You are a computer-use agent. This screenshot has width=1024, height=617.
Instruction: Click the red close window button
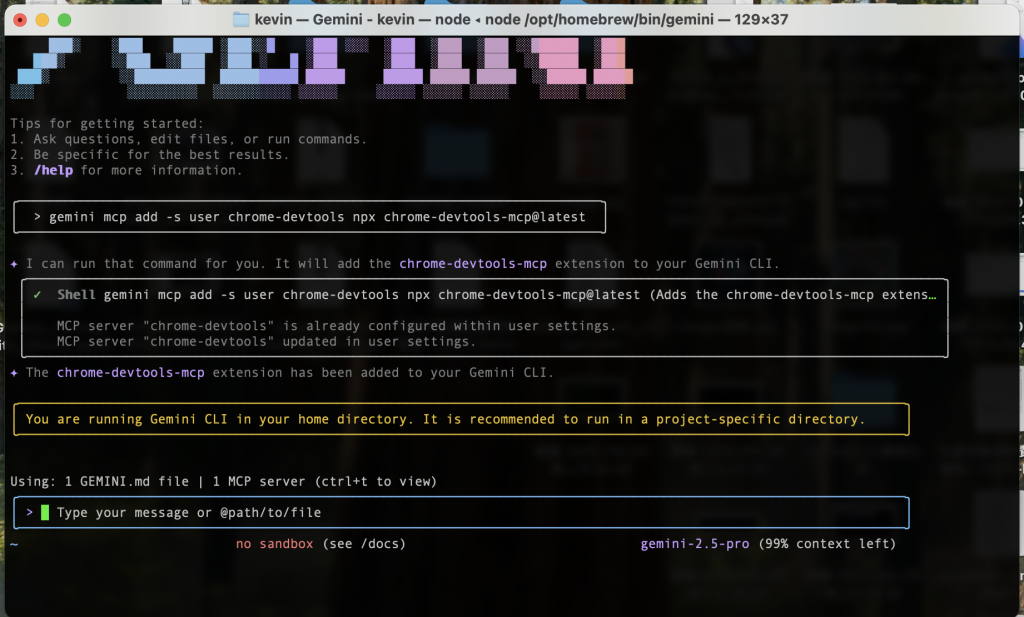tap(20, 20)
